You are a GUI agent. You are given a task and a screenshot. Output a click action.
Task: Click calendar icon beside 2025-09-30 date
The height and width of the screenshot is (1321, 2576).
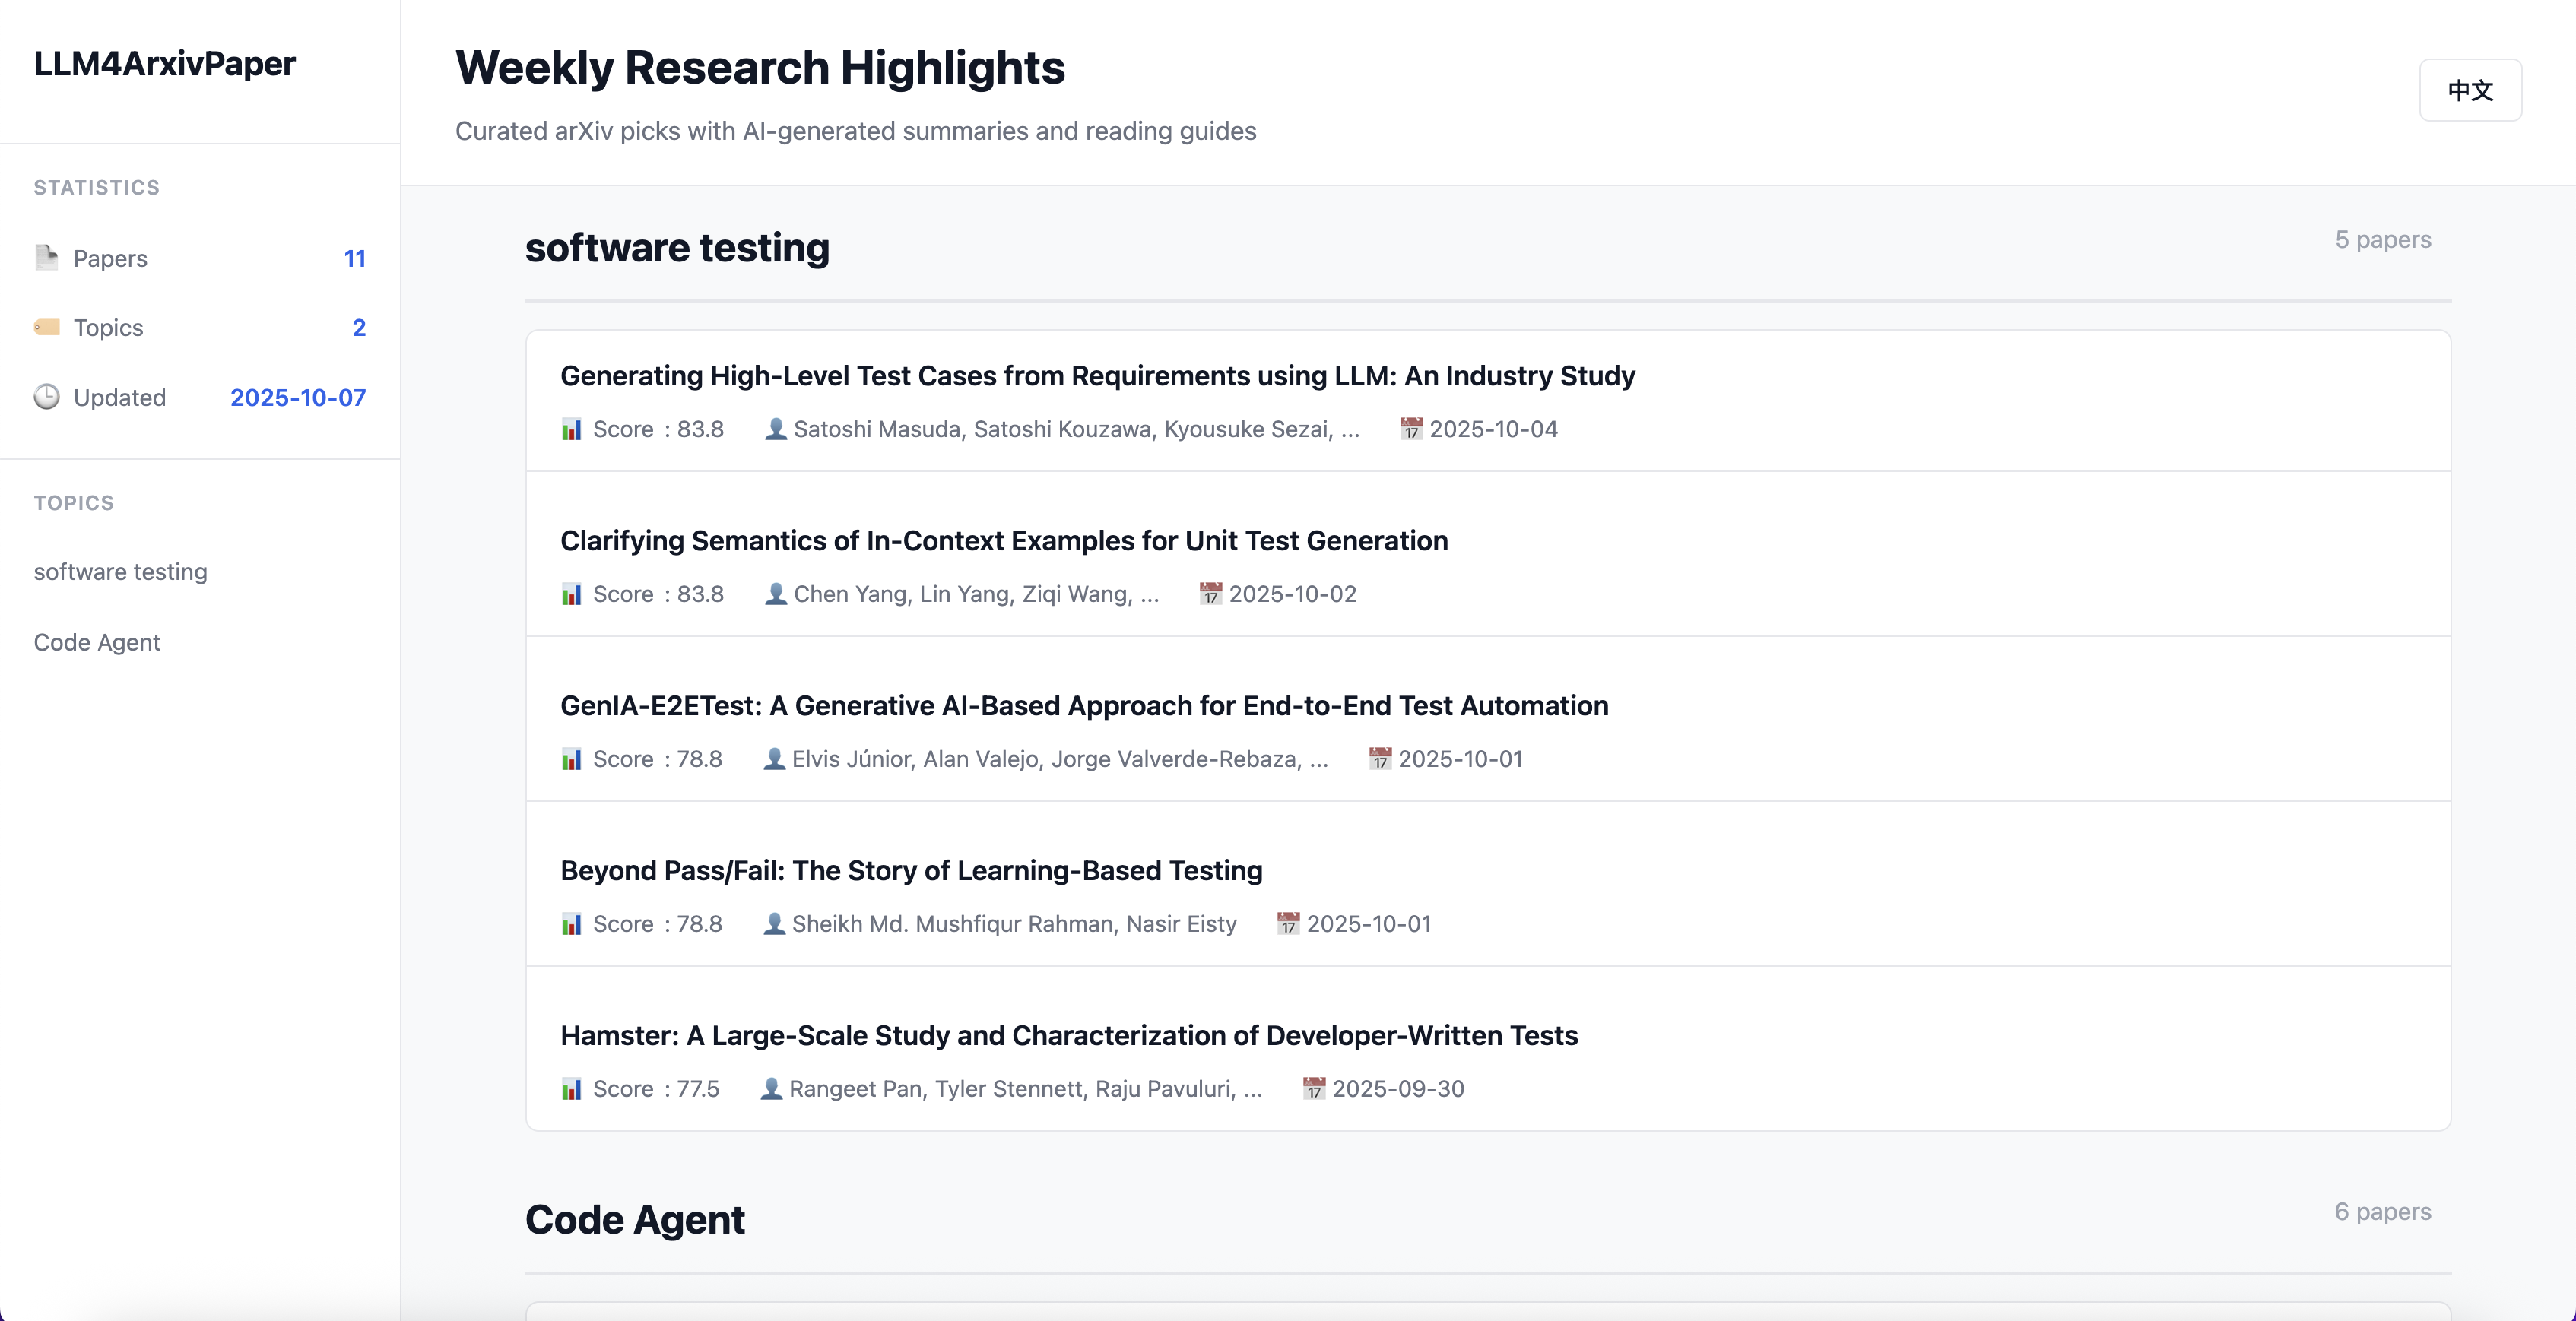[1313, 1089]
